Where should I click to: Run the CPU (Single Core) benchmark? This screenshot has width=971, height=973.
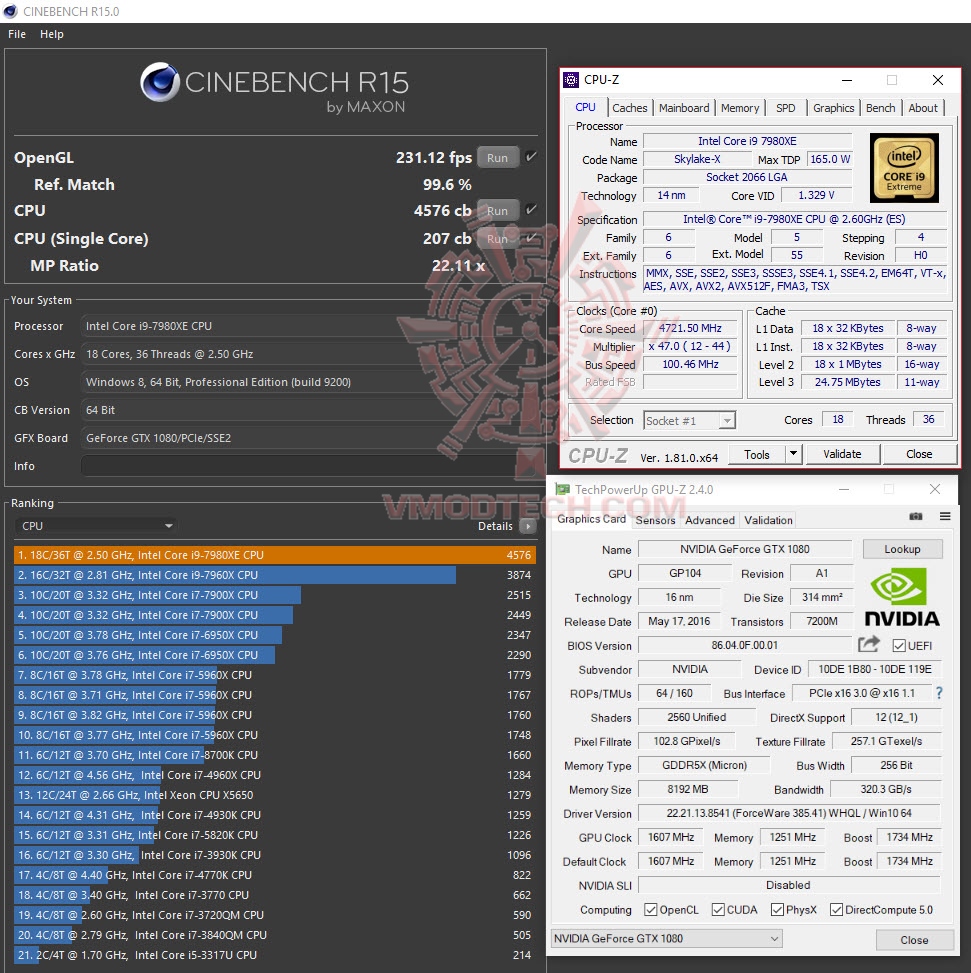[498, 239]
